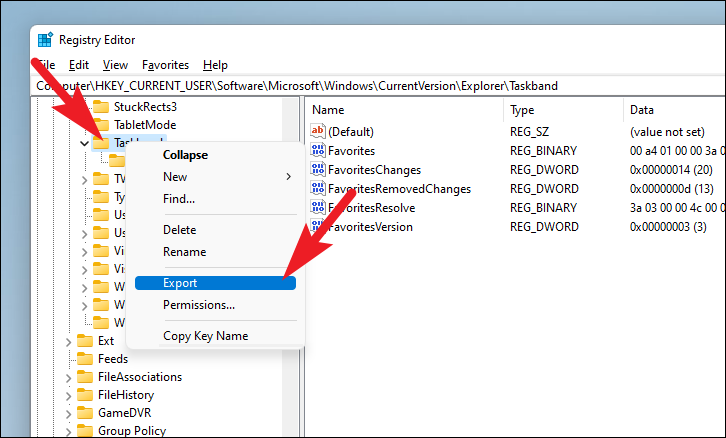Choose Find... from the context menu
The image size is (726, 438).
[215, 199]
